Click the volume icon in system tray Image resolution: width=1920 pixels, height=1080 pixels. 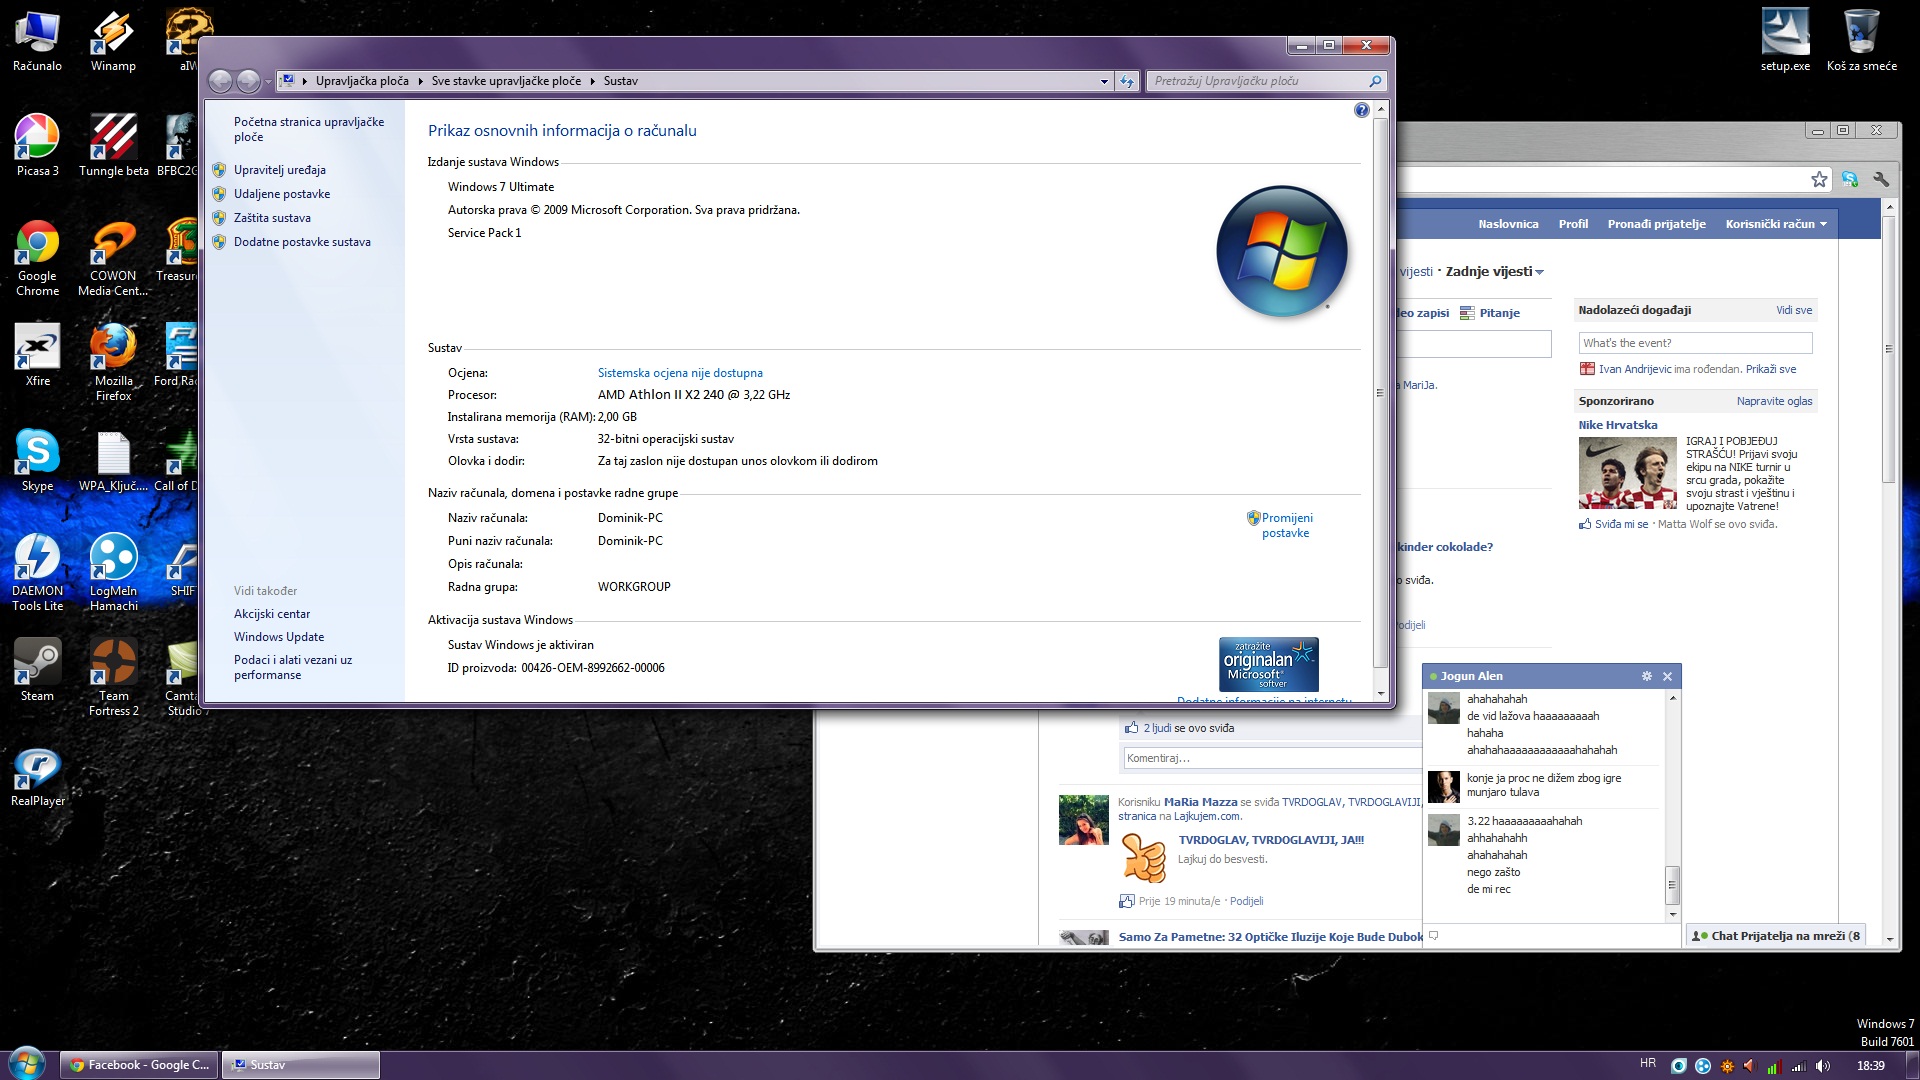(1822, 1065)
